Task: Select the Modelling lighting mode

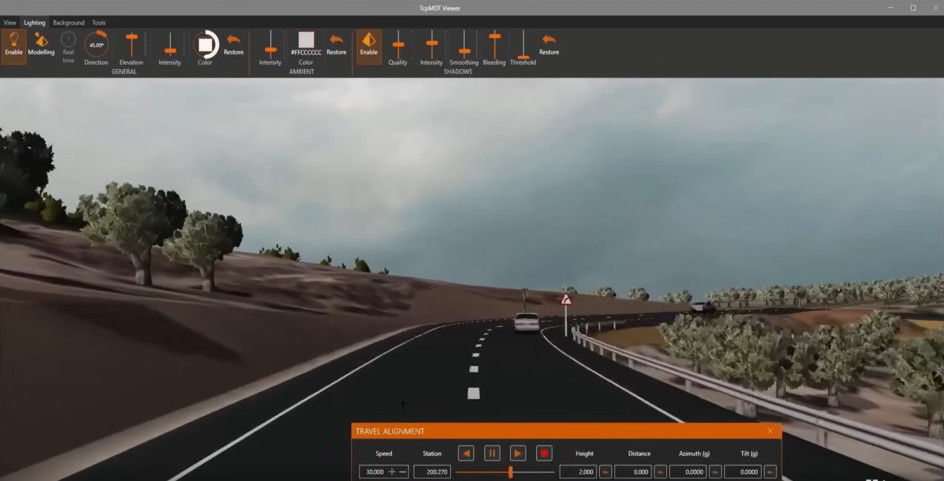Action: click(x=41, y=45)
